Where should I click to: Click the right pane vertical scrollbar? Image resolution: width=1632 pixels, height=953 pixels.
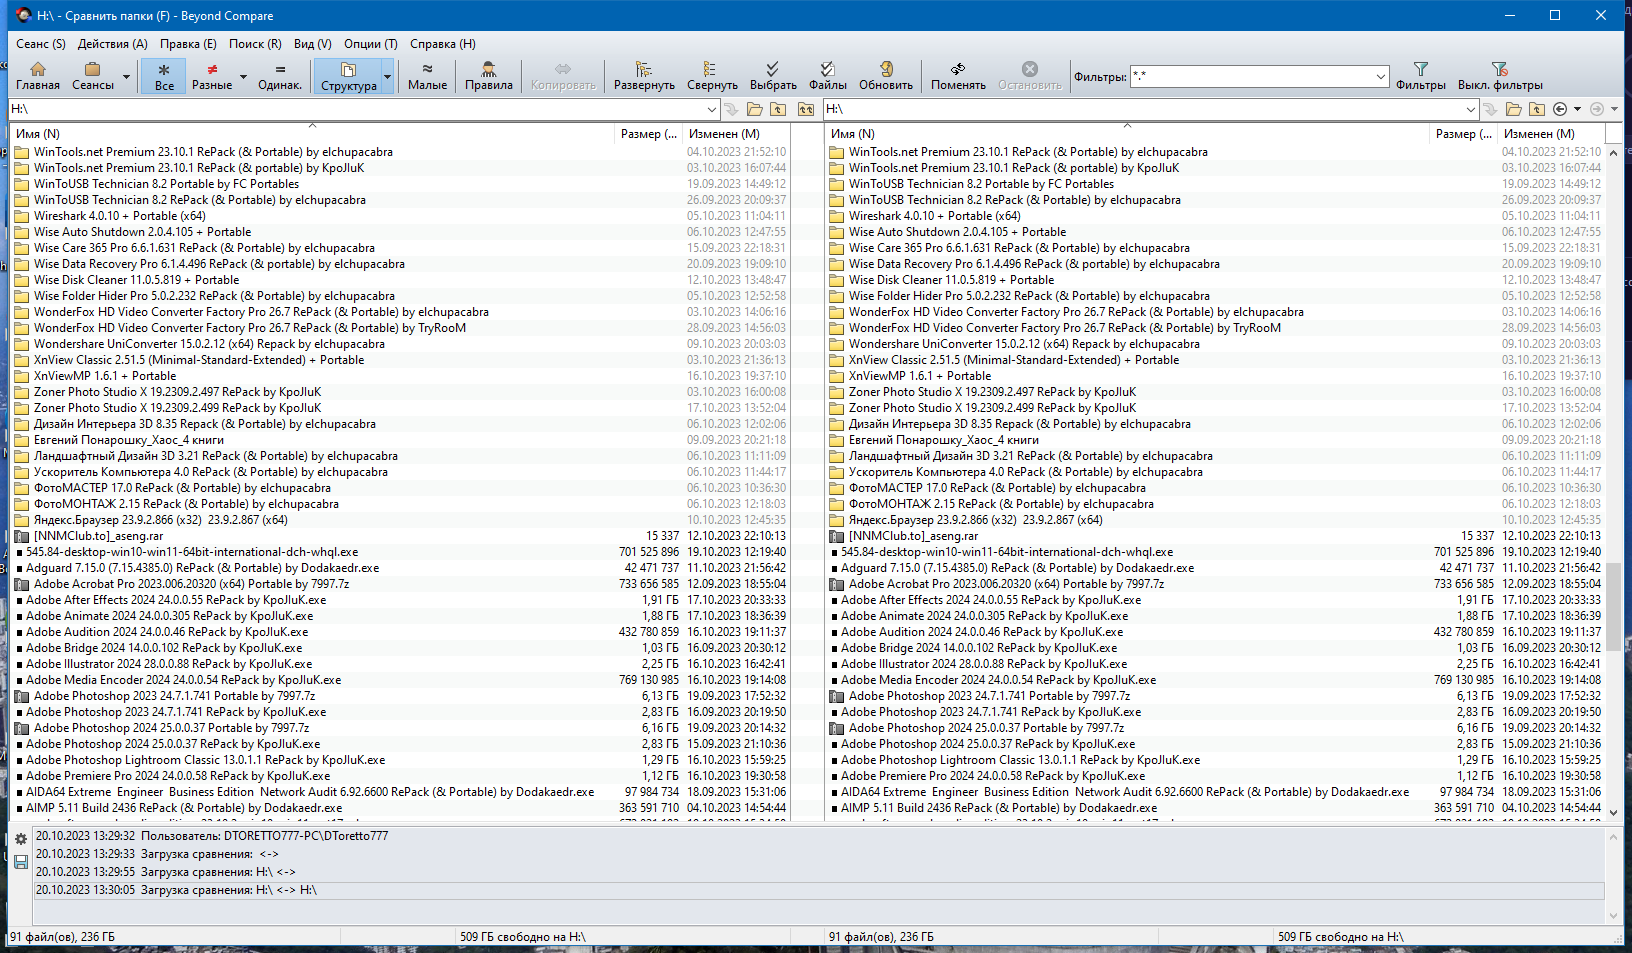pos(1613,480)
